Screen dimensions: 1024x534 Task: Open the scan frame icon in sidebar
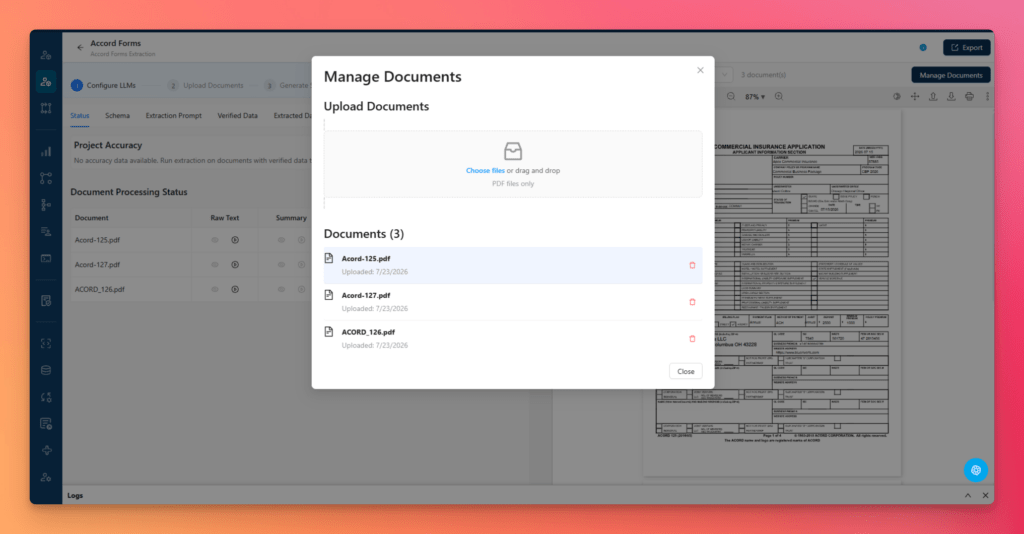[46, 343]
